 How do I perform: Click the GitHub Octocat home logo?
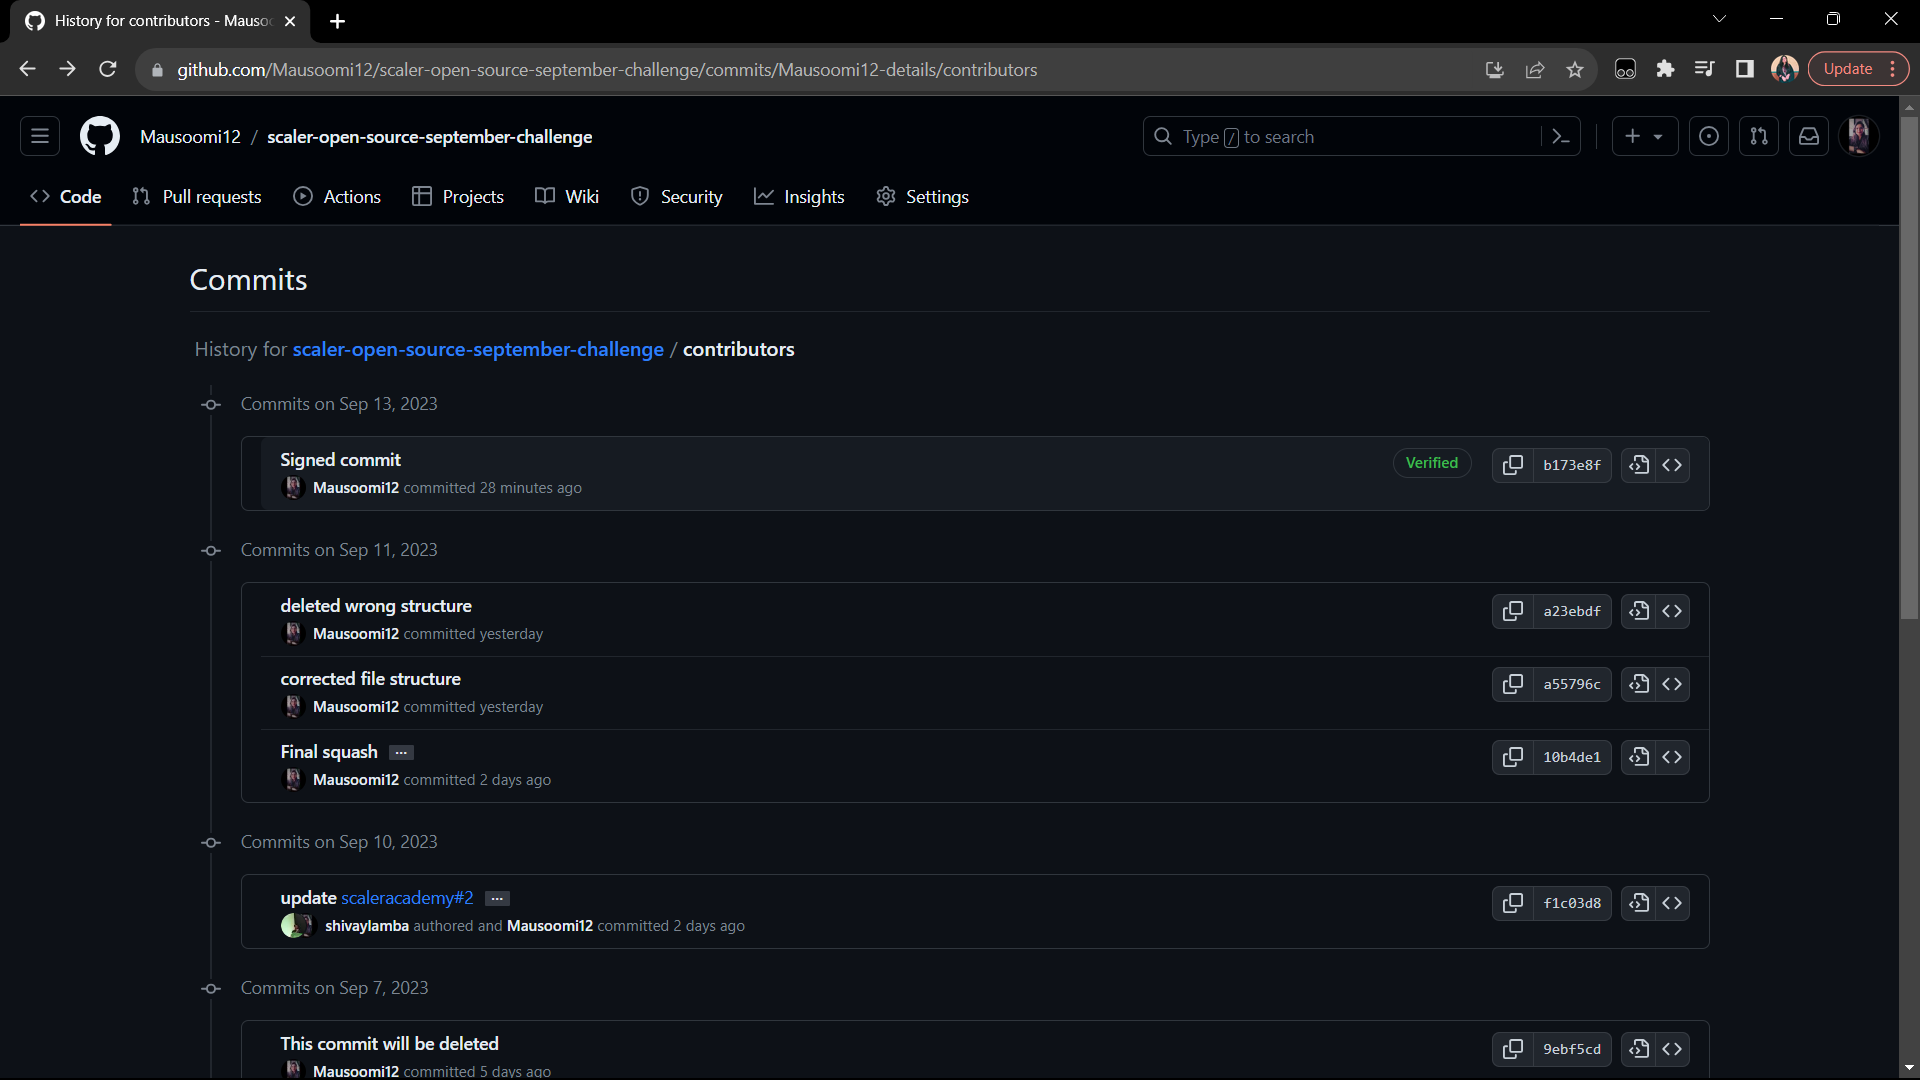100,137
